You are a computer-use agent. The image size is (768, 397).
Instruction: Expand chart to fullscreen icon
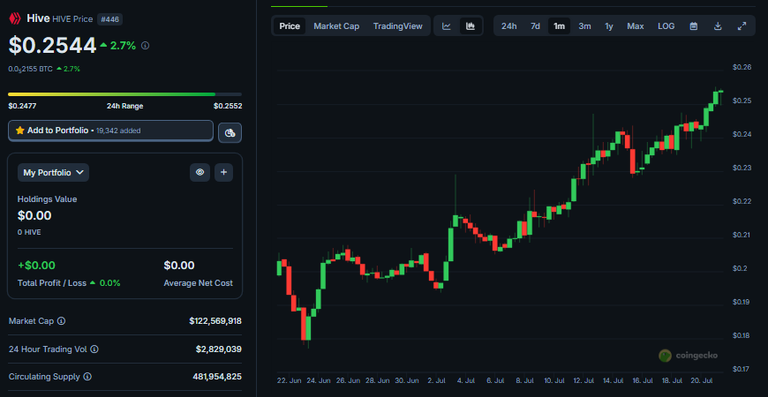point(742,26)
